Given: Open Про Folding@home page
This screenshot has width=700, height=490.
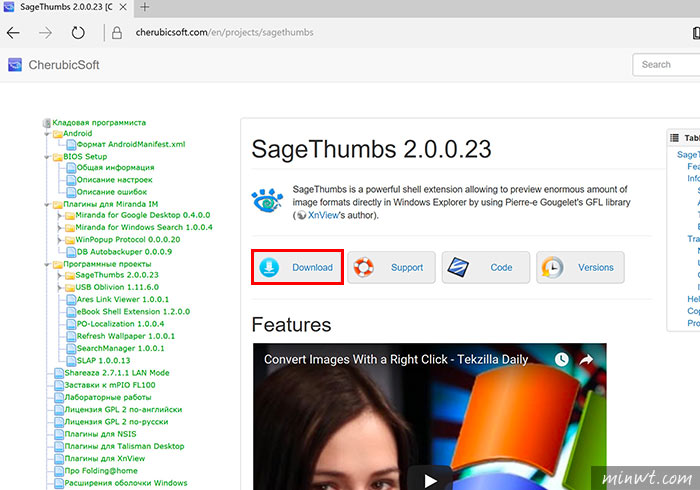Looking at the screenshot, I should pos(101,470).
